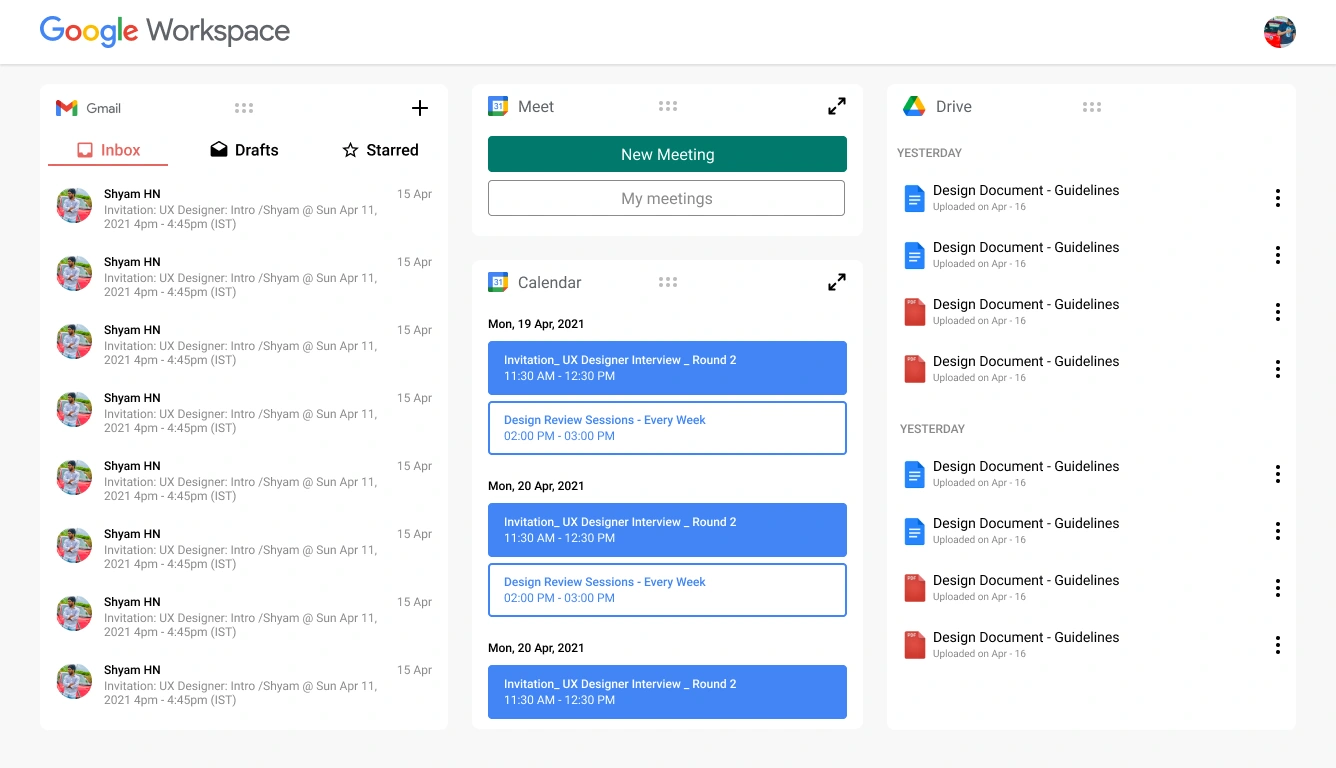The width and height of the screenshot is (1336, 768).
Task: Switch to the Starred tab
Action: click(380, 150)
